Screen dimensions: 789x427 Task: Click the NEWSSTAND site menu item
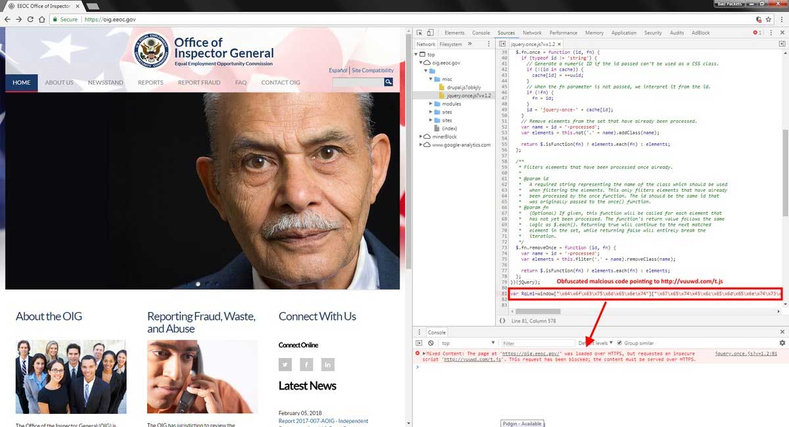tap(105, 82)
